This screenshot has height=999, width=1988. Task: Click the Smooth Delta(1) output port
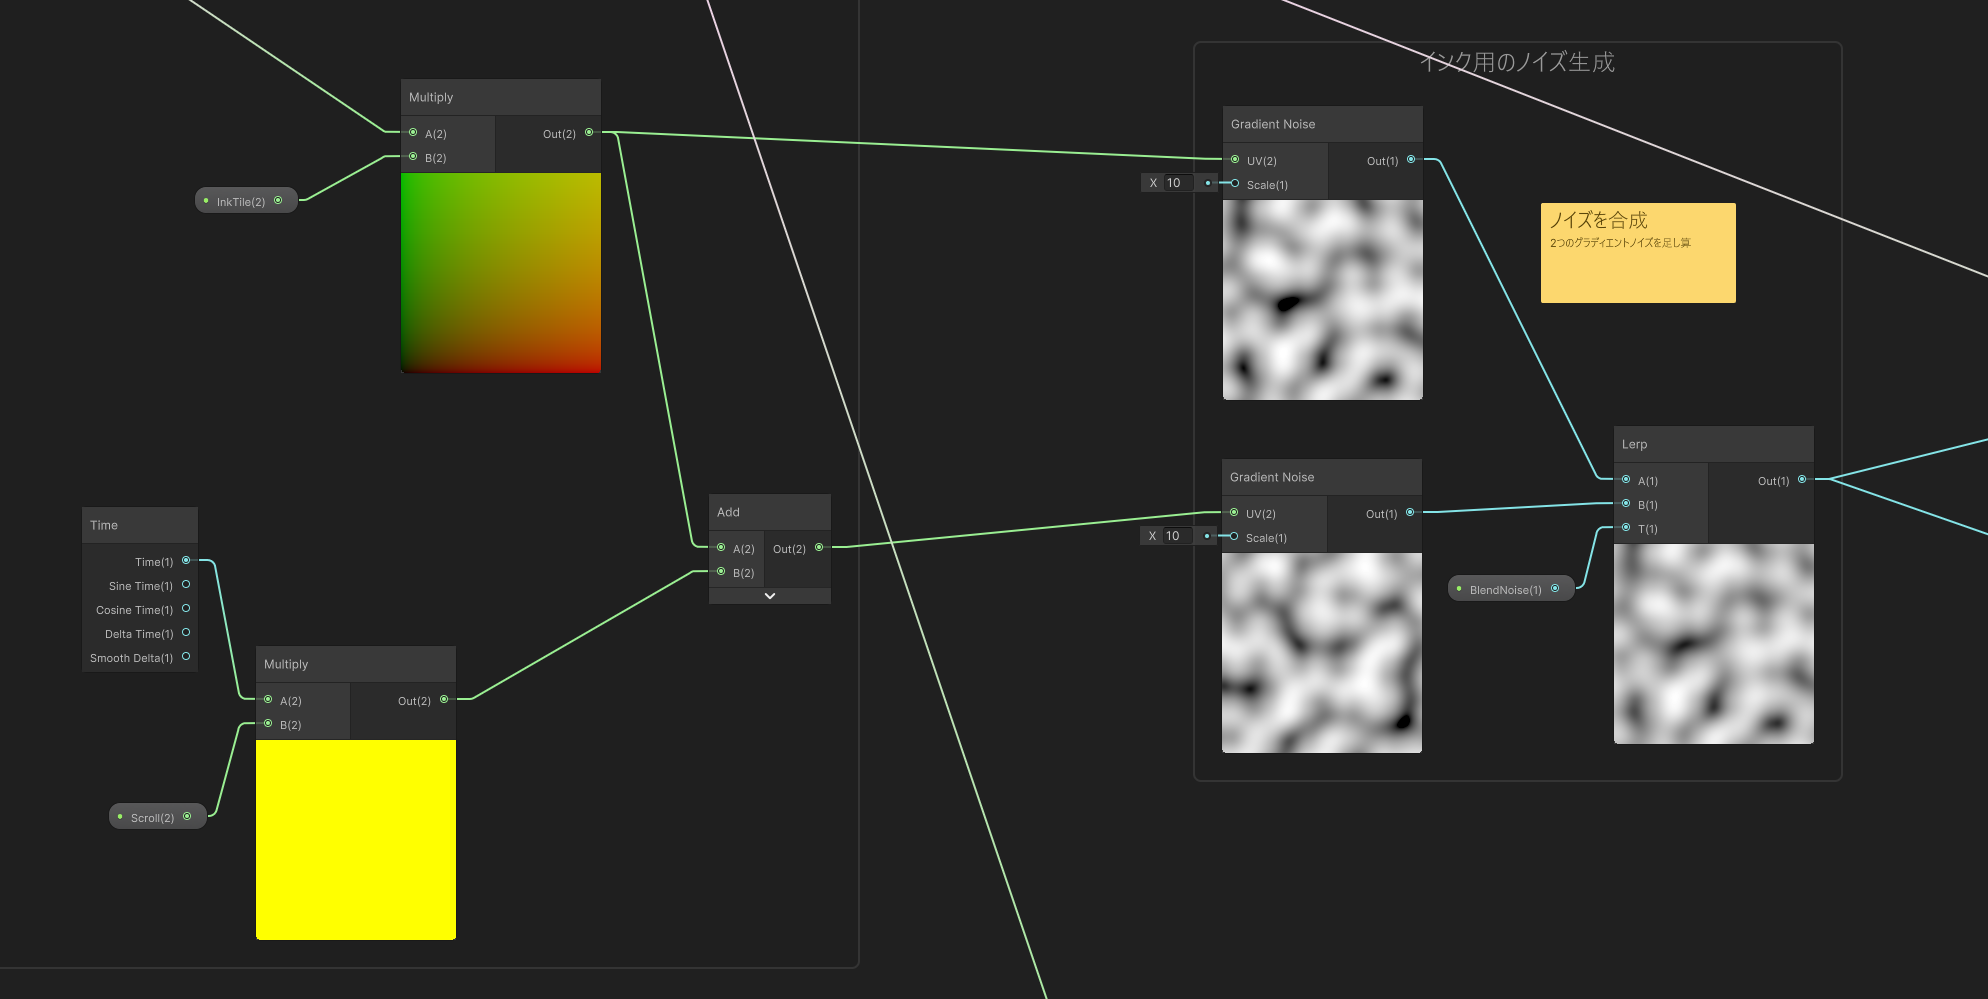coord(186,657)
